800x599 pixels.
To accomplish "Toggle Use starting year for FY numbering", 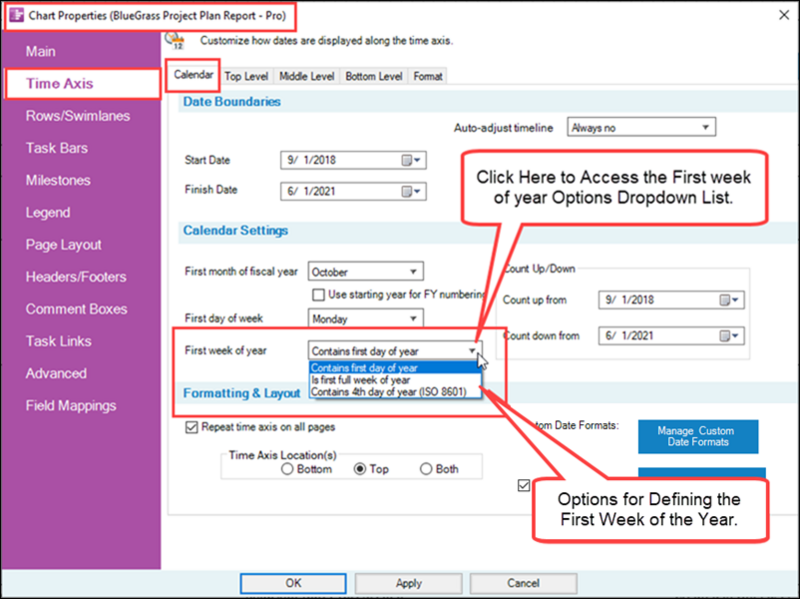I will tap(318, 295).
